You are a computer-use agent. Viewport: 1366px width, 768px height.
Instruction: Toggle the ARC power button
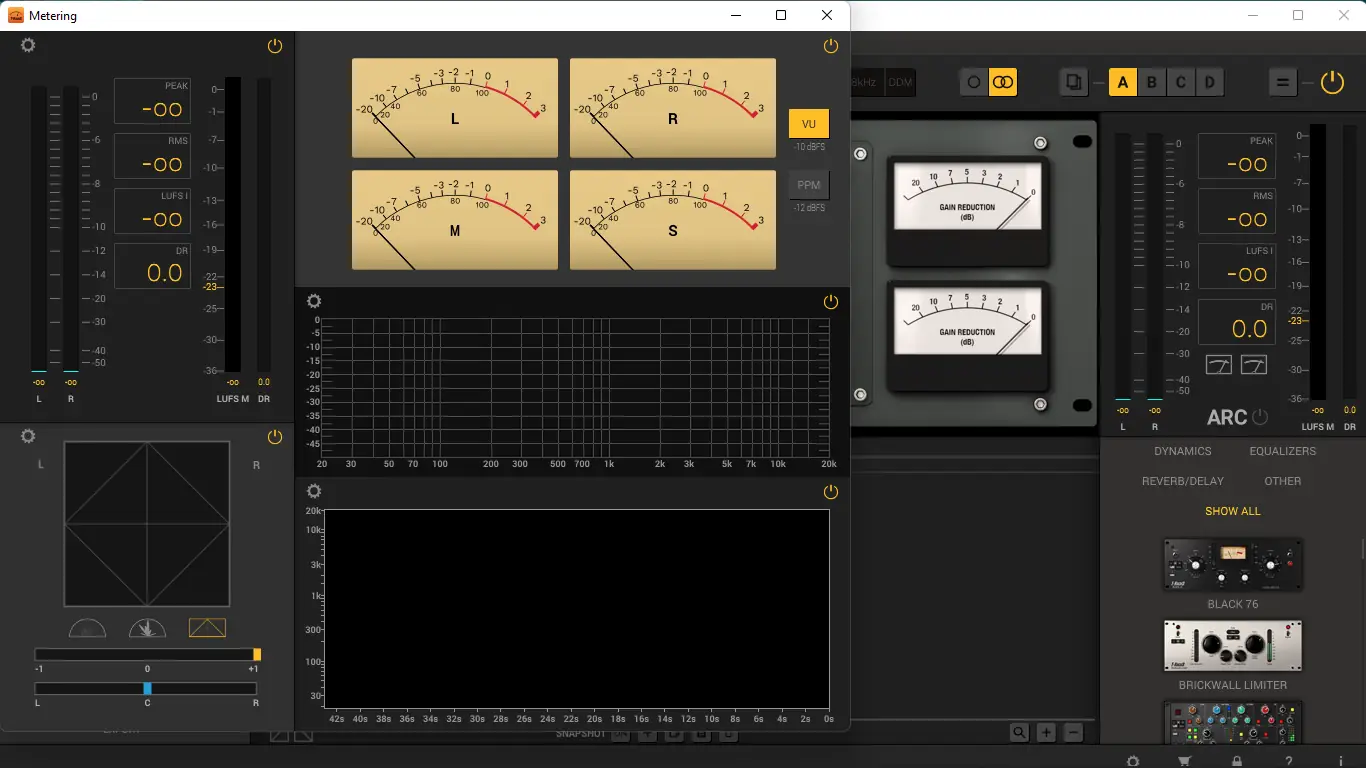(x=1260, y=417)
